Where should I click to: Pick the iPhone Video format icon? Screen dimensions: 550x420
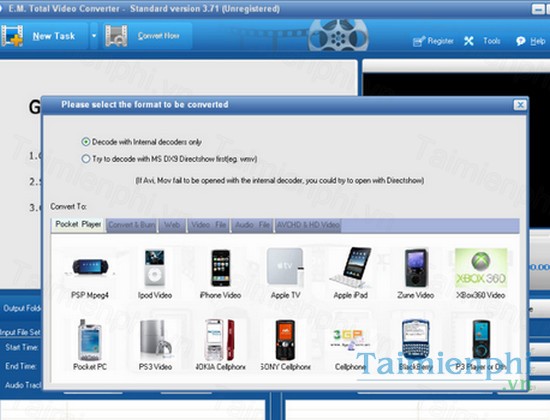point(220,268)
